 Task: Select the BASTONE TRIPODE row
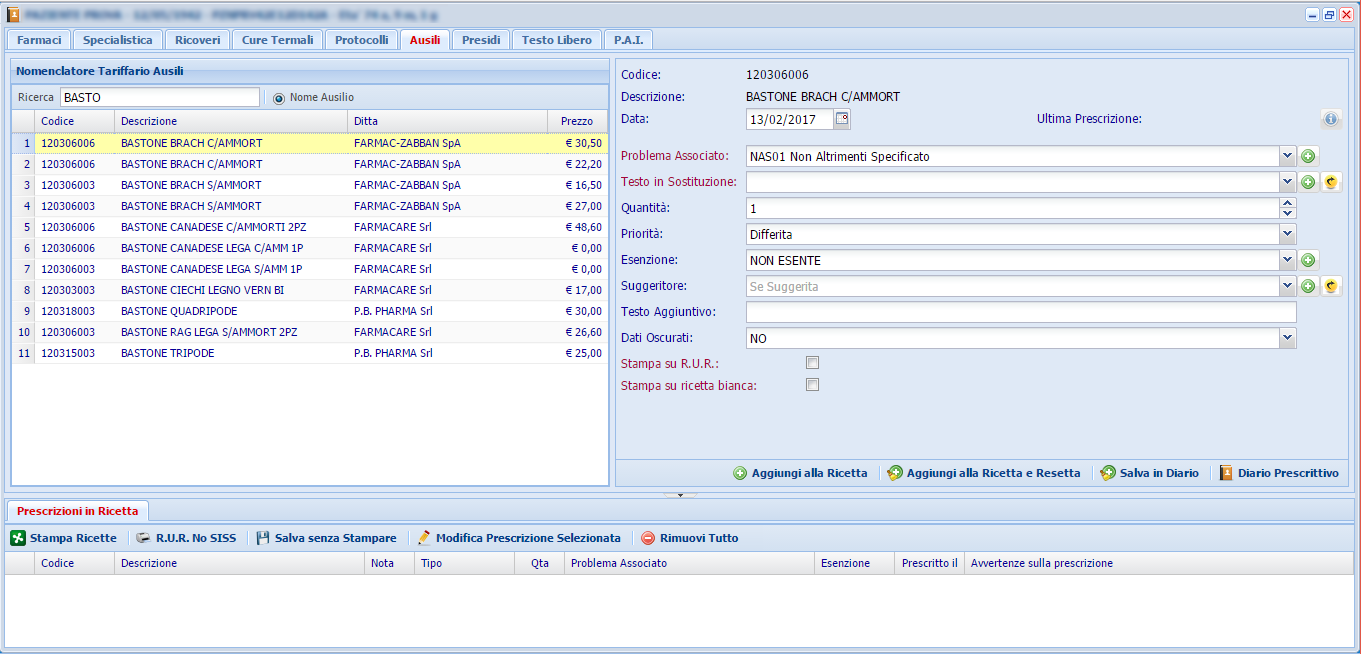(310, 353)
